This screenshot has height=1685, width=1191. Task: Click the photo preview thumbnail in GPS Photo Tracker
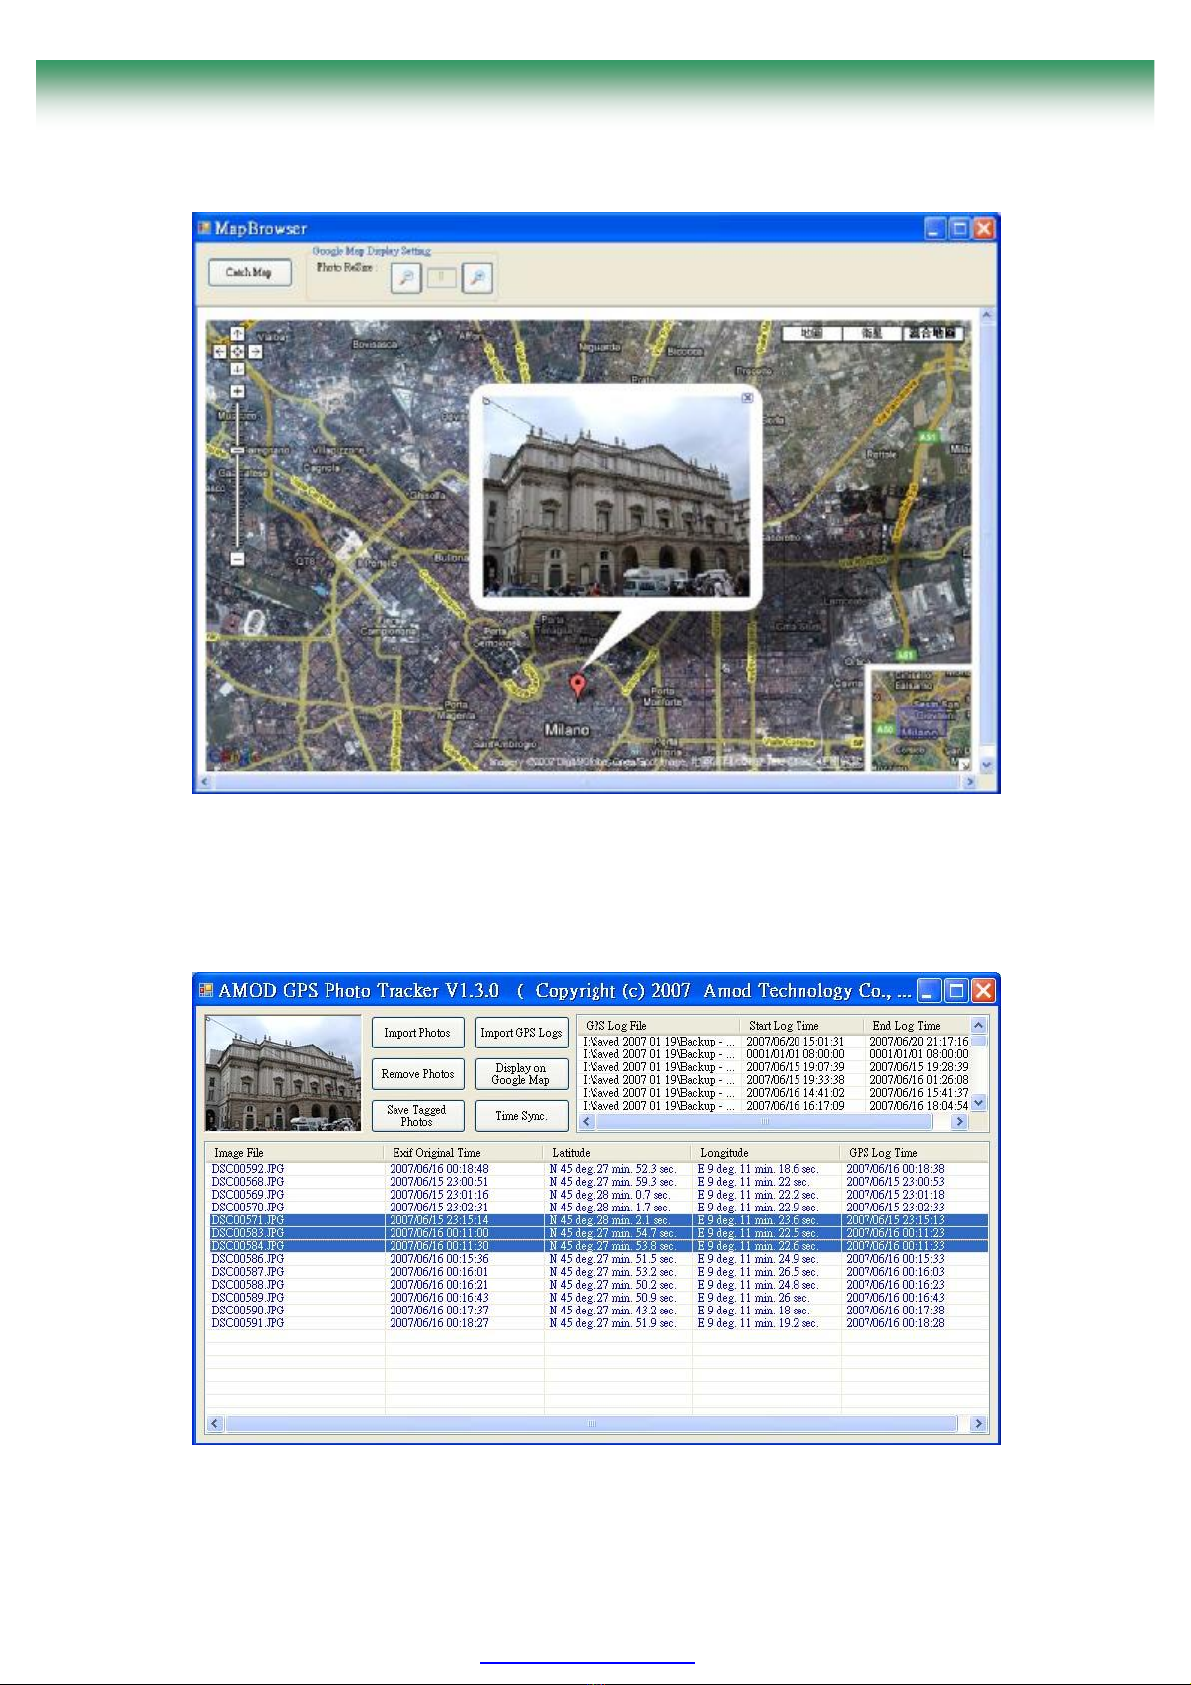[283, 1073]
